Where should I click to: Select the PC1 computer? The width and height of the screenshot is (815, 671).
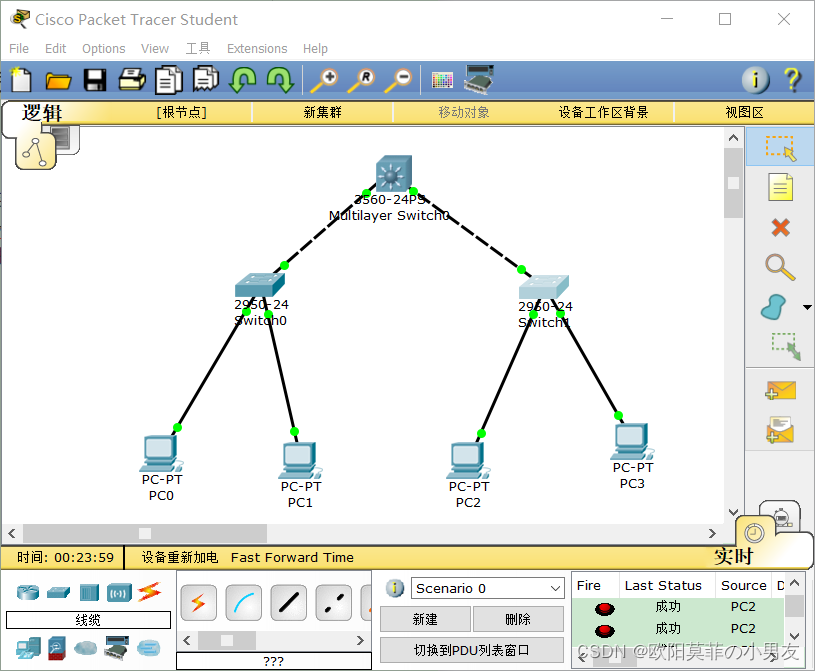point(300,461)
